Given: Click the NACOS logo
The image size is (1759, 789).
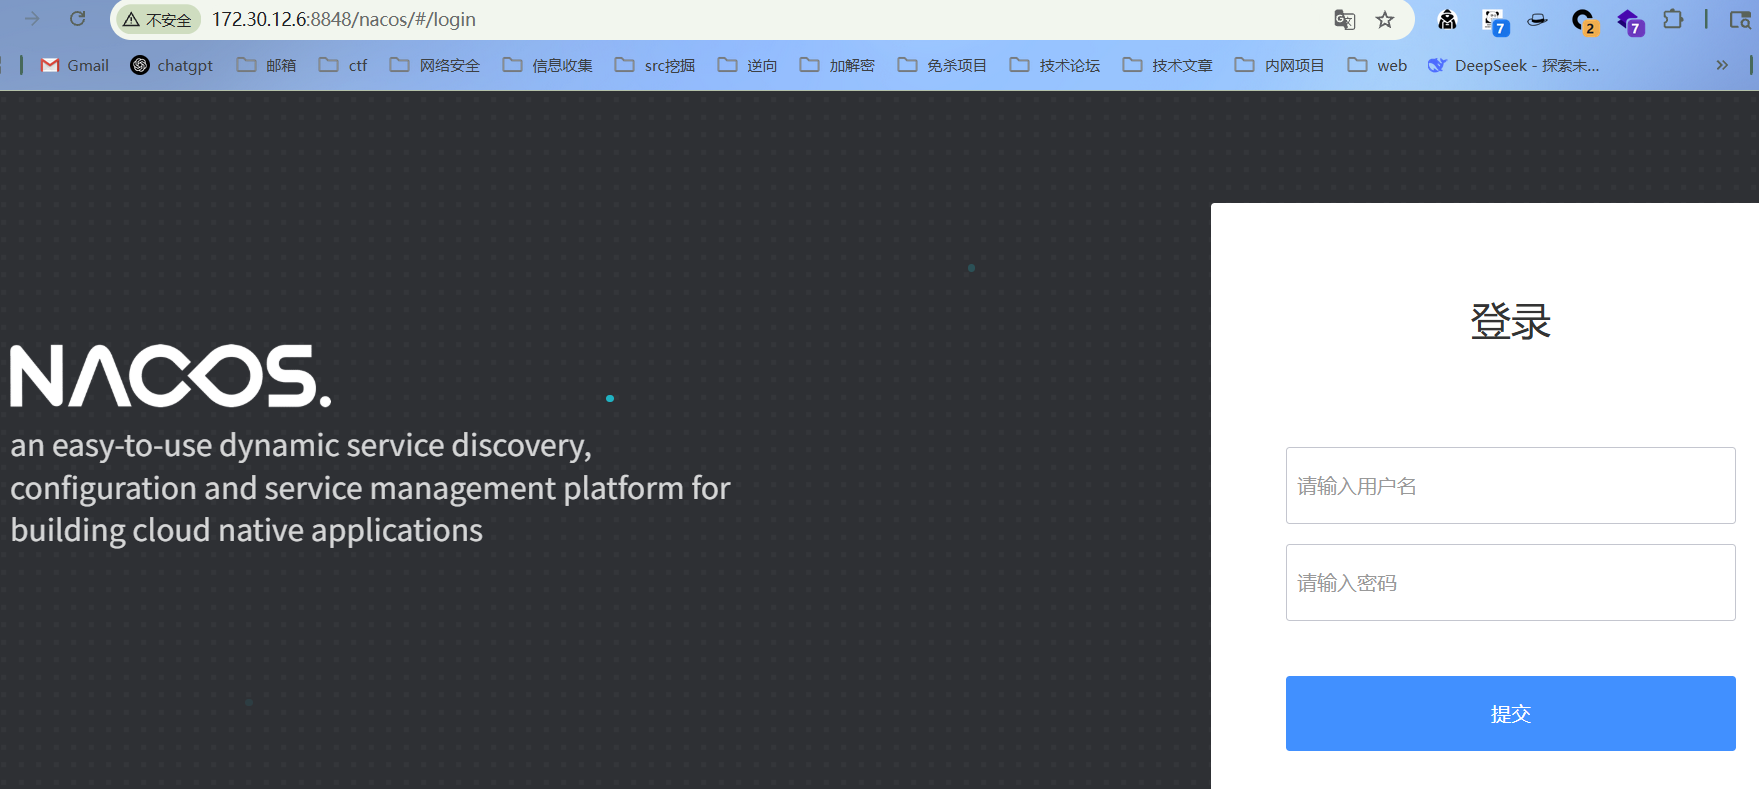Looking at the screenshot, I should pyautogui.click(x=170, y=376).
